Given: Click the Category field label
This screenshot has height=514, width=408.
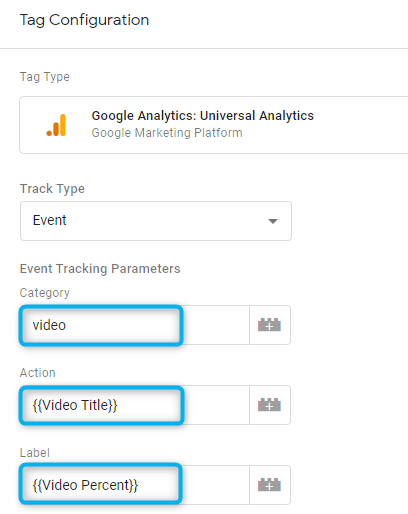Looking at the screenshot, I should (45, 293).
